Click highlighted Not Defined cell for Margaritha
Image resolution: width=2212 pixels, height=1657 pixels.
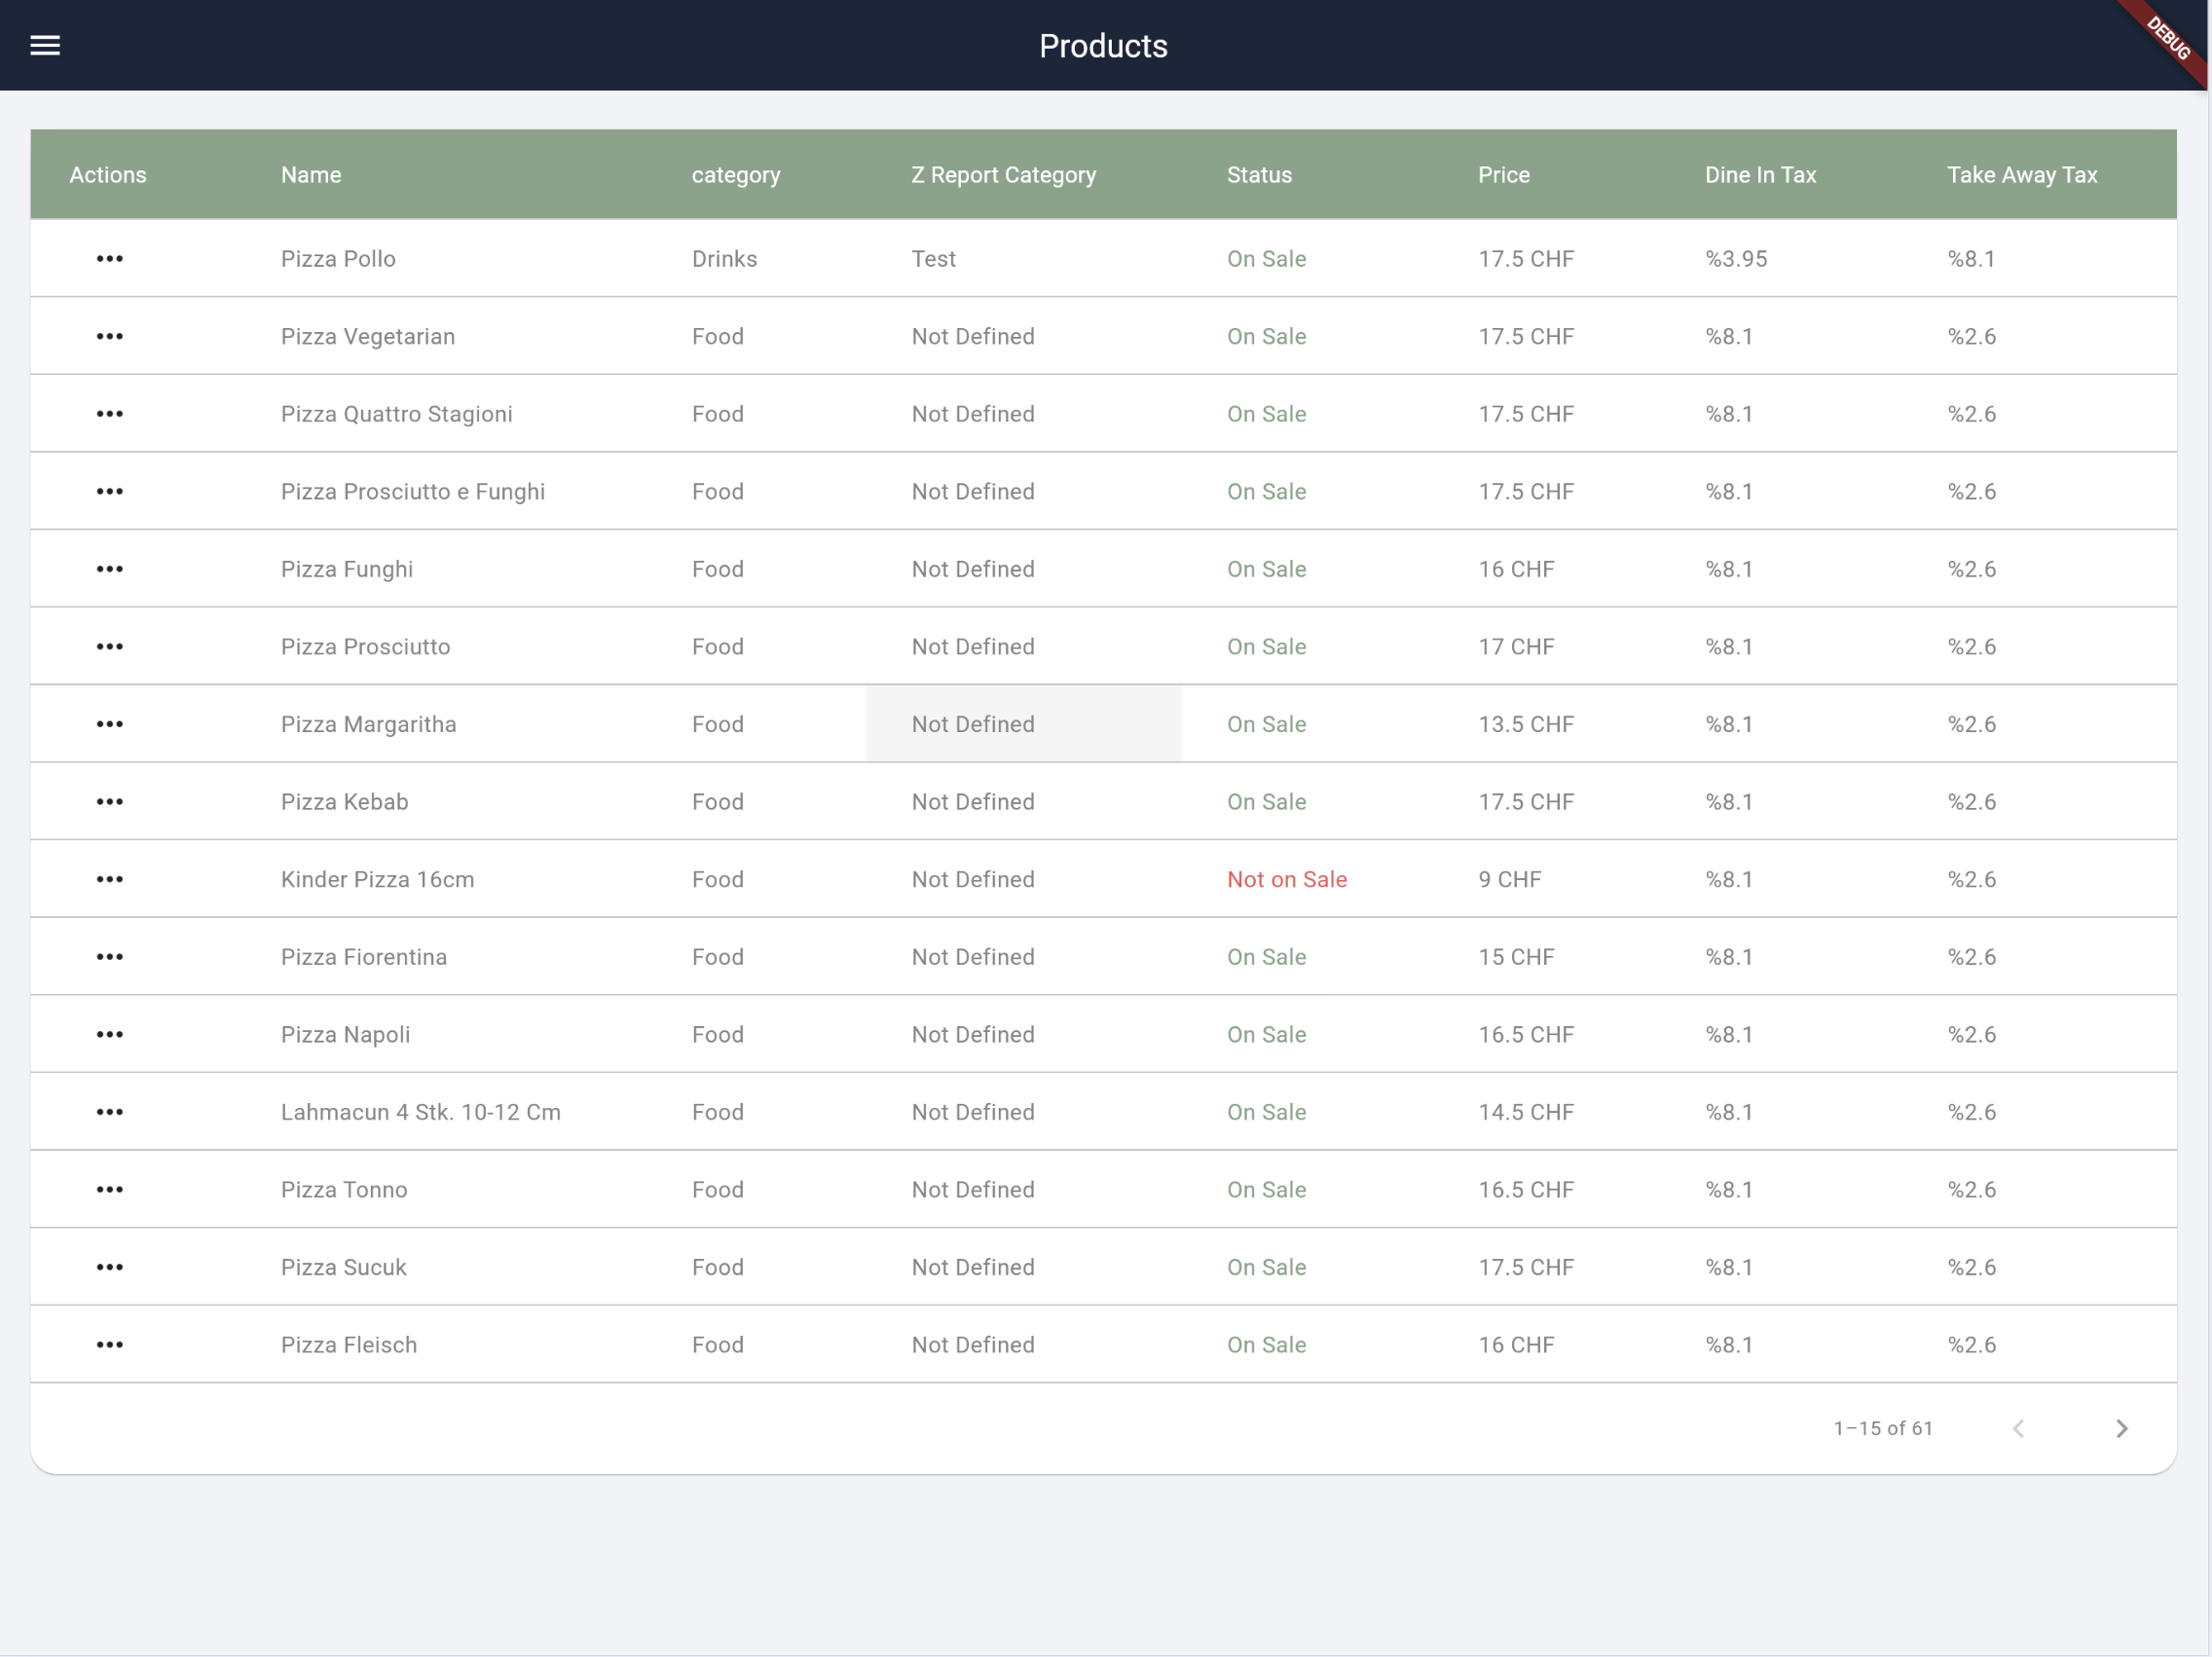point(973,724)
